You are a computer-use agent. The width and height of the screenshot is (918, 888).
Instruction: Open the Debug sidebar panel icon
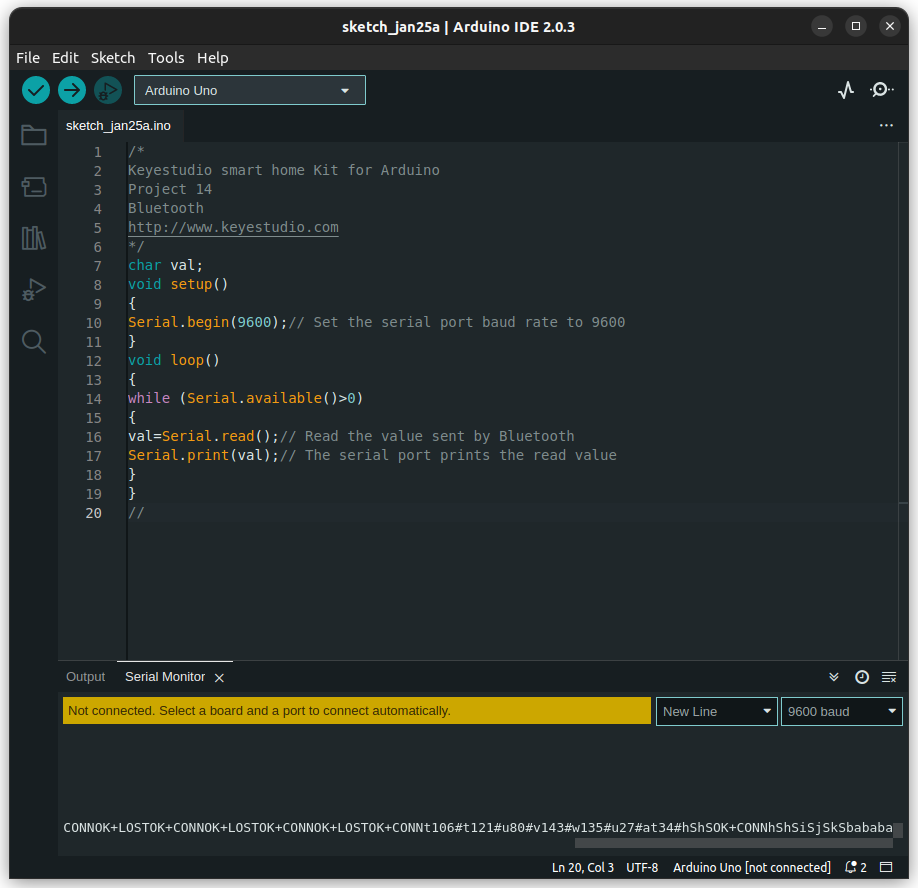[x=34, y=290]
